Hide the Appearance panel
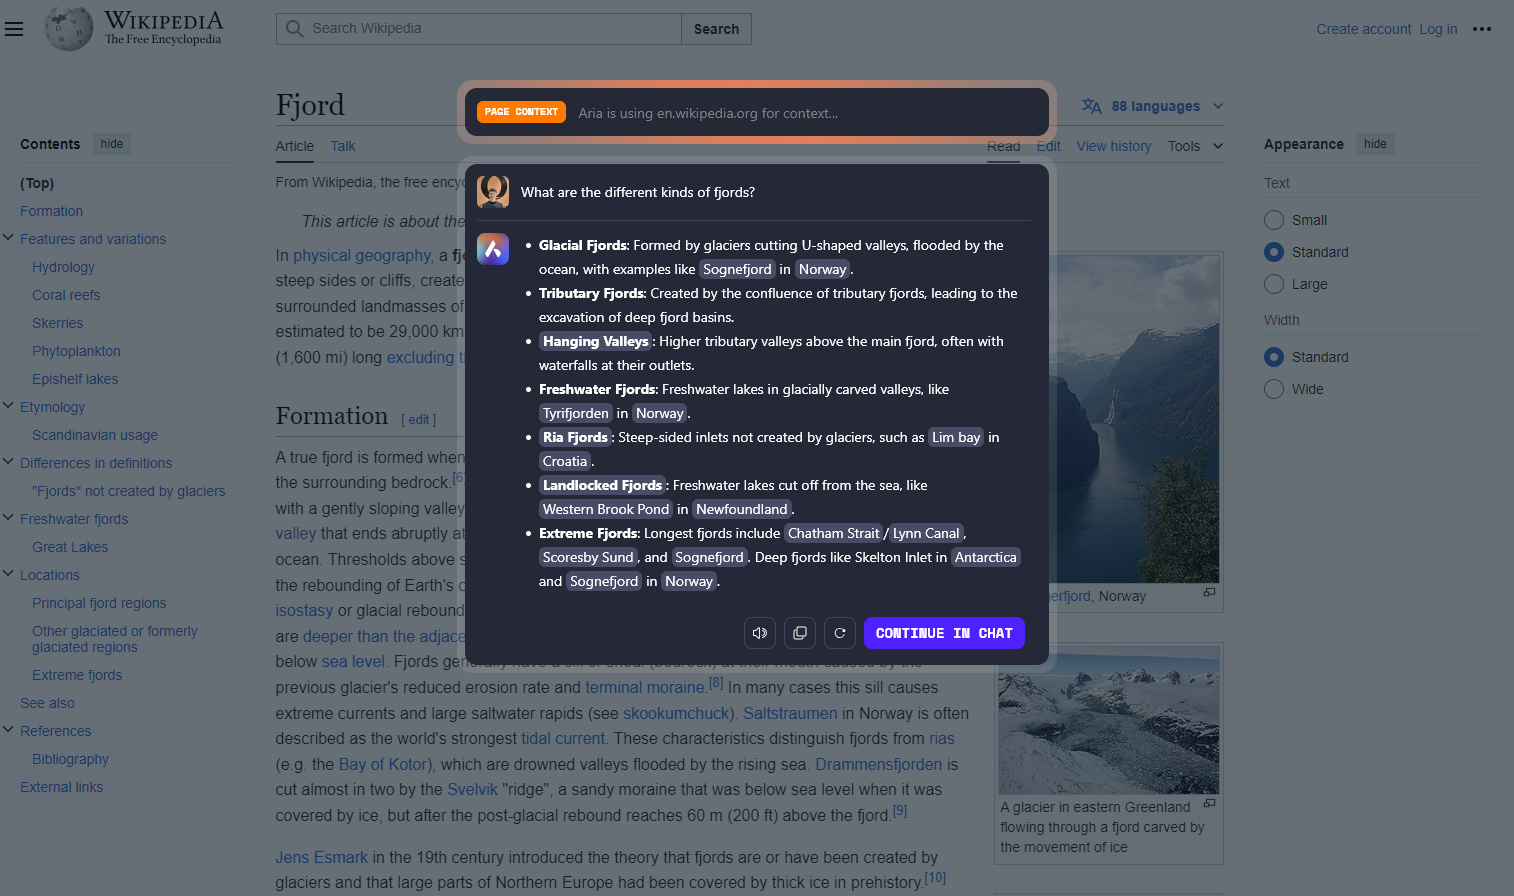Image resolution: width=1514 pixels, height=896 pixels. pos(1375,144)
